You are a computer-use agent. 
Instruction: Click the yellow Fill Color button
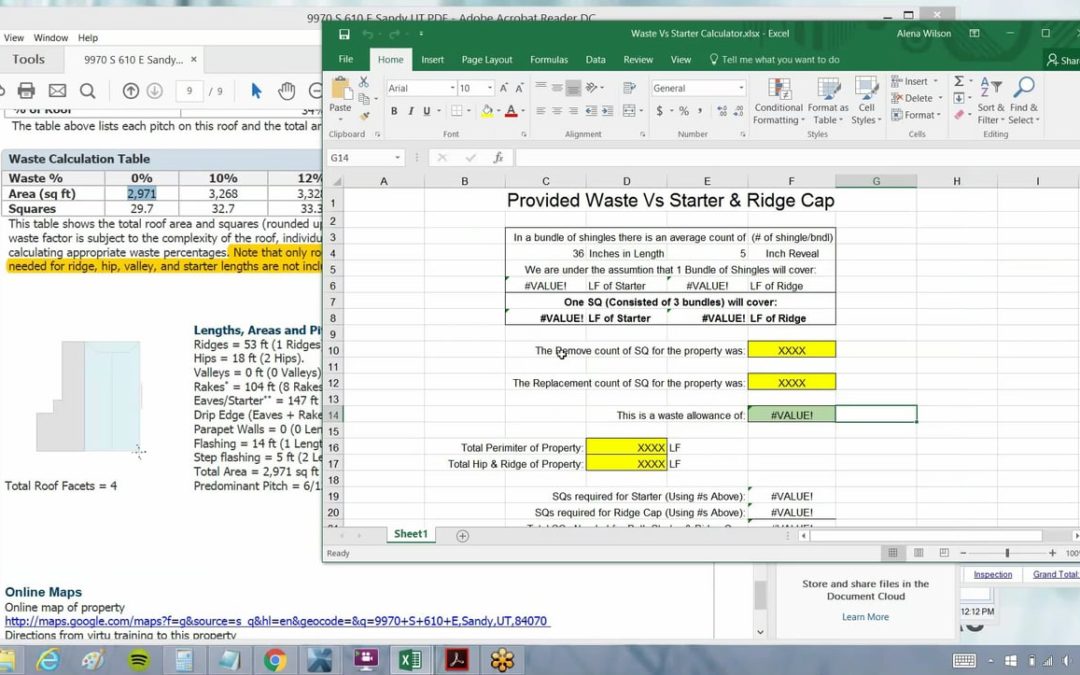pyautogui.click(x=487, y=111)
